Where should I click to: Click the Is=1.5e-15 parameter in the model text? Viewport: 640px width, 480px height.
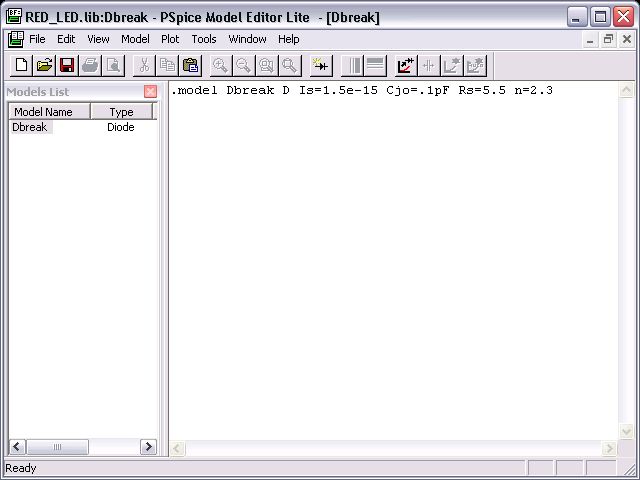tap(338, 90)
